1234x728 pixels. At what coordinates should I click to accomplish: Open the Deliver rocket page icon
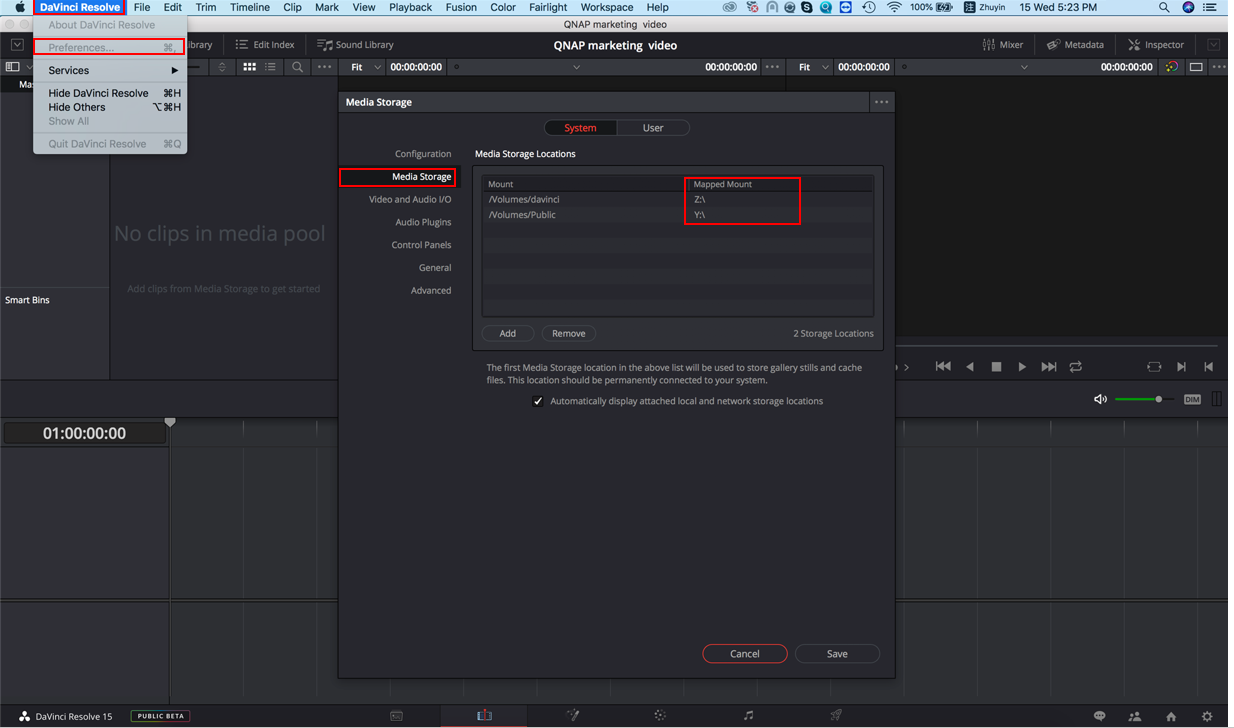coord(836,716)
